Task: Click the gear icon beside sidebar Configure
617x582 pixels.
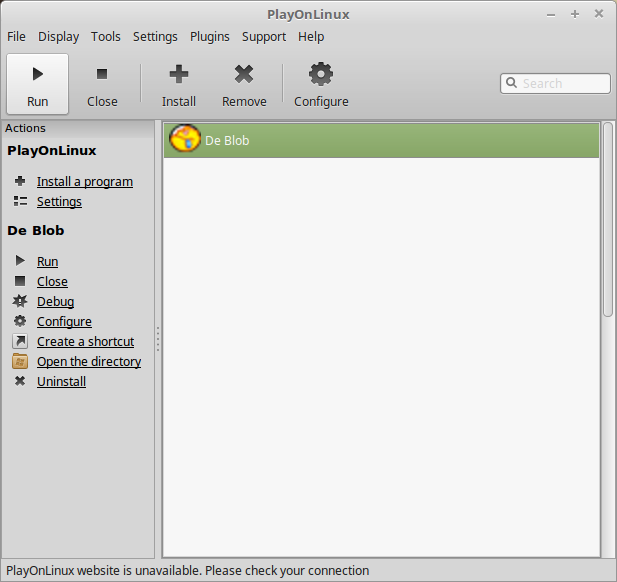Action: [x=20, y=321]
